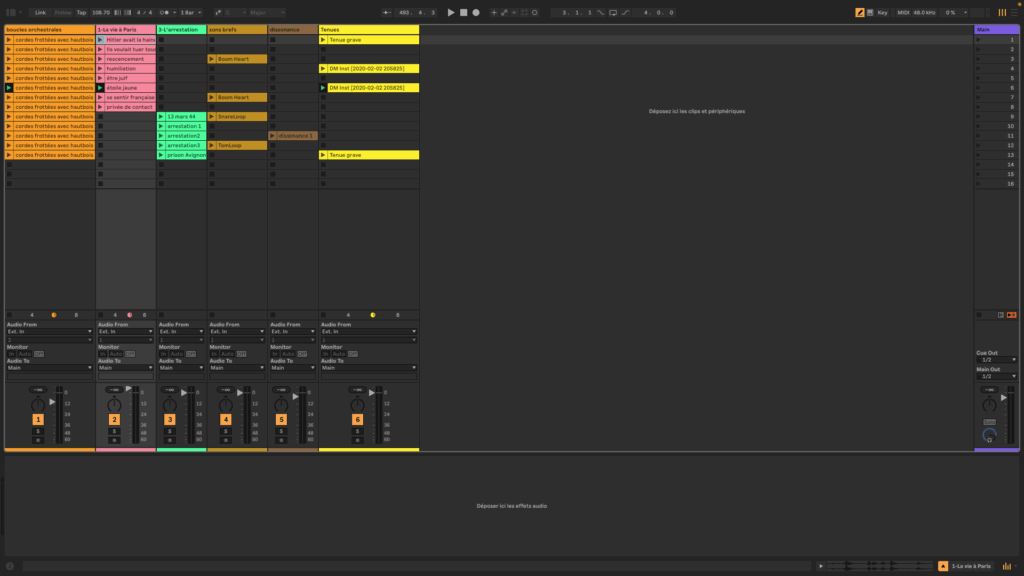Arm track 6 for recording

click(357, 440)
